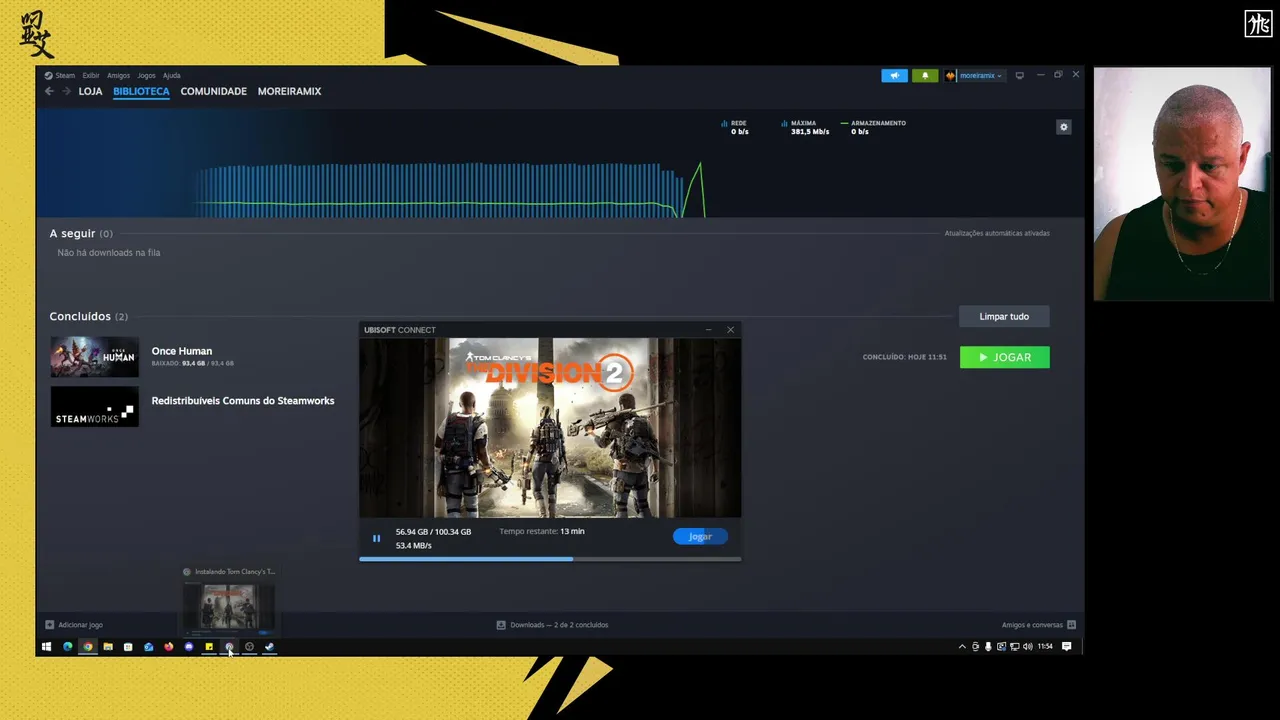Show hidden system tray icons
The image size is (1280, 720).
click(x=962, y=647)
